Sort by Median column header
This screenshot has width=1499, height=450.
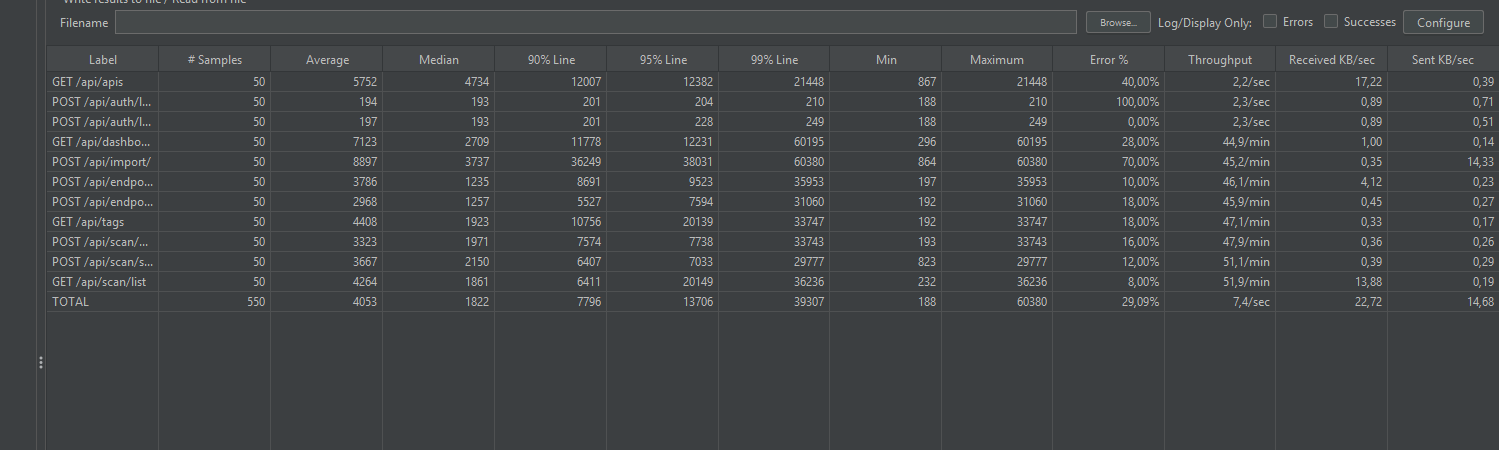(x=439, y=60)
